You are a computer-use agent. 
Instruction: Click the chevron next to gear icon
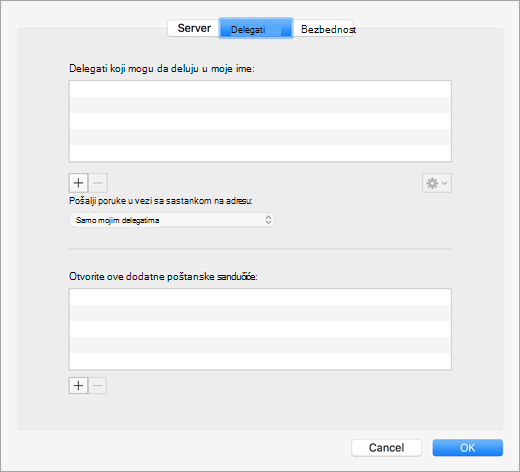coord(445,183)
